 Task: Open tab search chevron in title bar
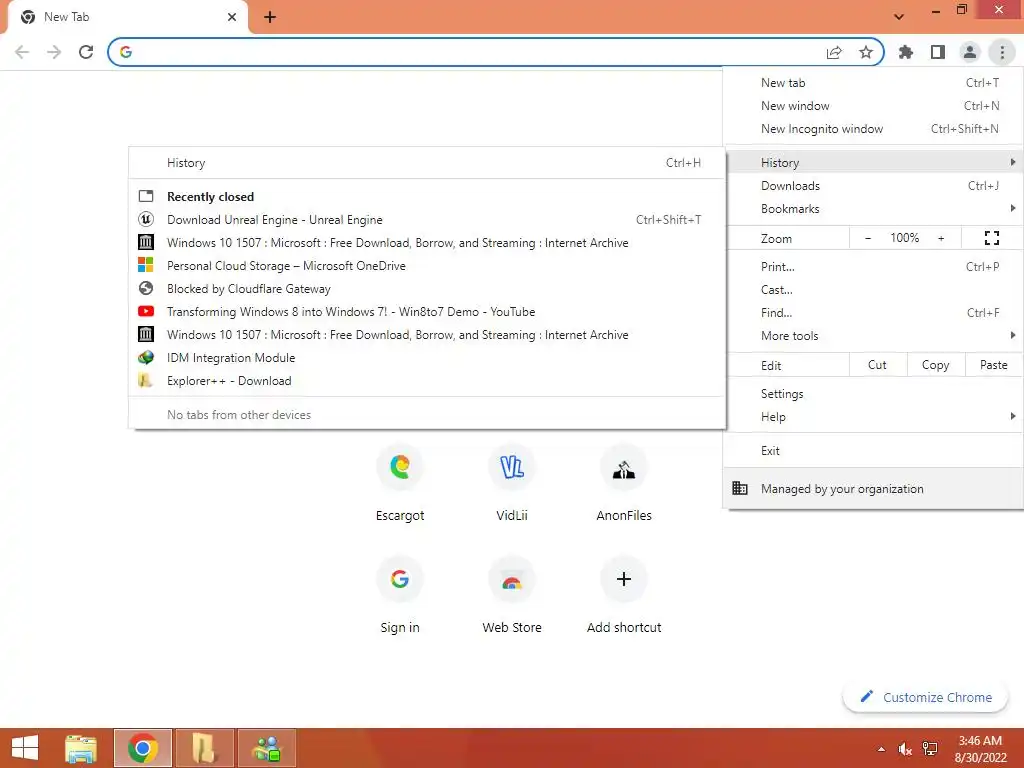(x=899, y=17)
